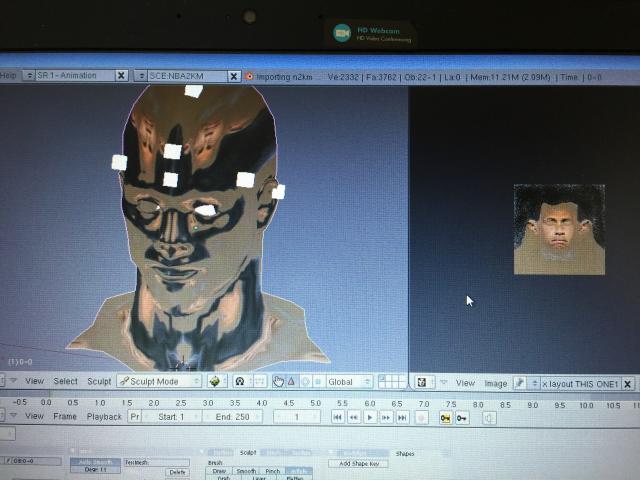
Task: Toggle the audio speaker icon in timeline
Action: click(x=489, y=417)
